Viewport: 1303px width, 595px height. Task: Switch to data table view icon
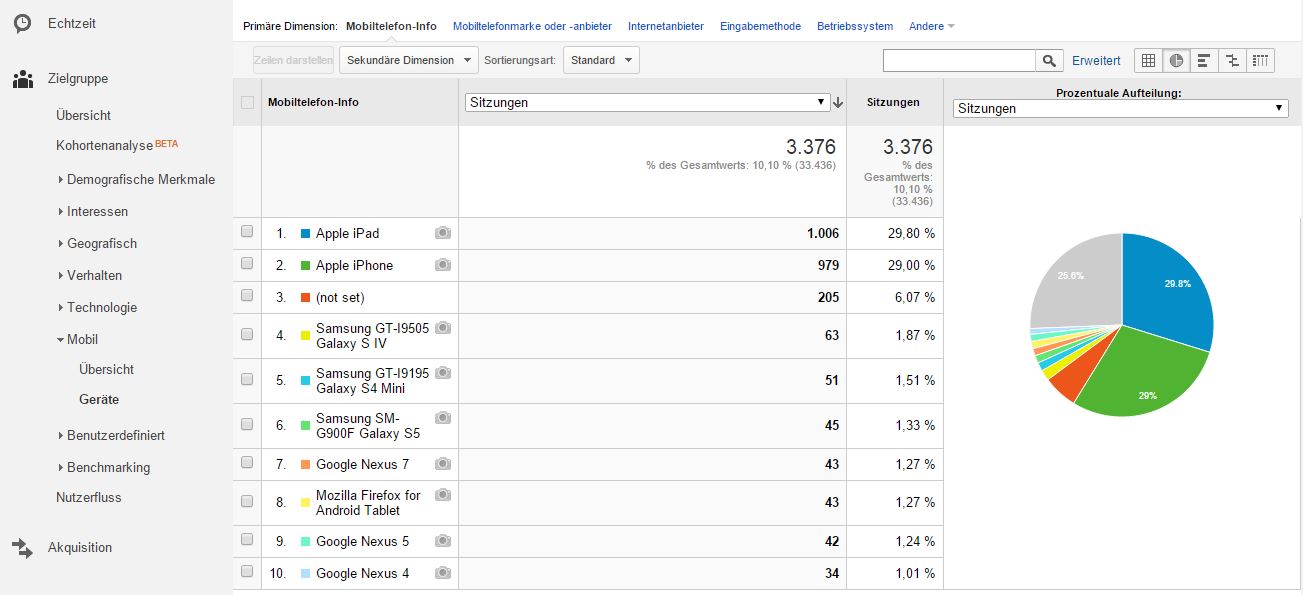(x=1148, y=61)
